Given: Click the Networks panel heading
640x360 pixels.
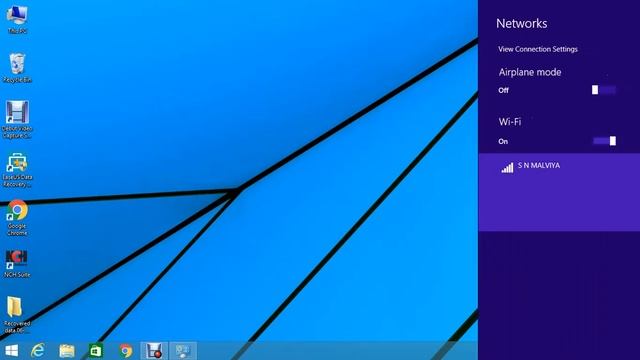Looking at the screenshot, I should (x=522, y=23).
